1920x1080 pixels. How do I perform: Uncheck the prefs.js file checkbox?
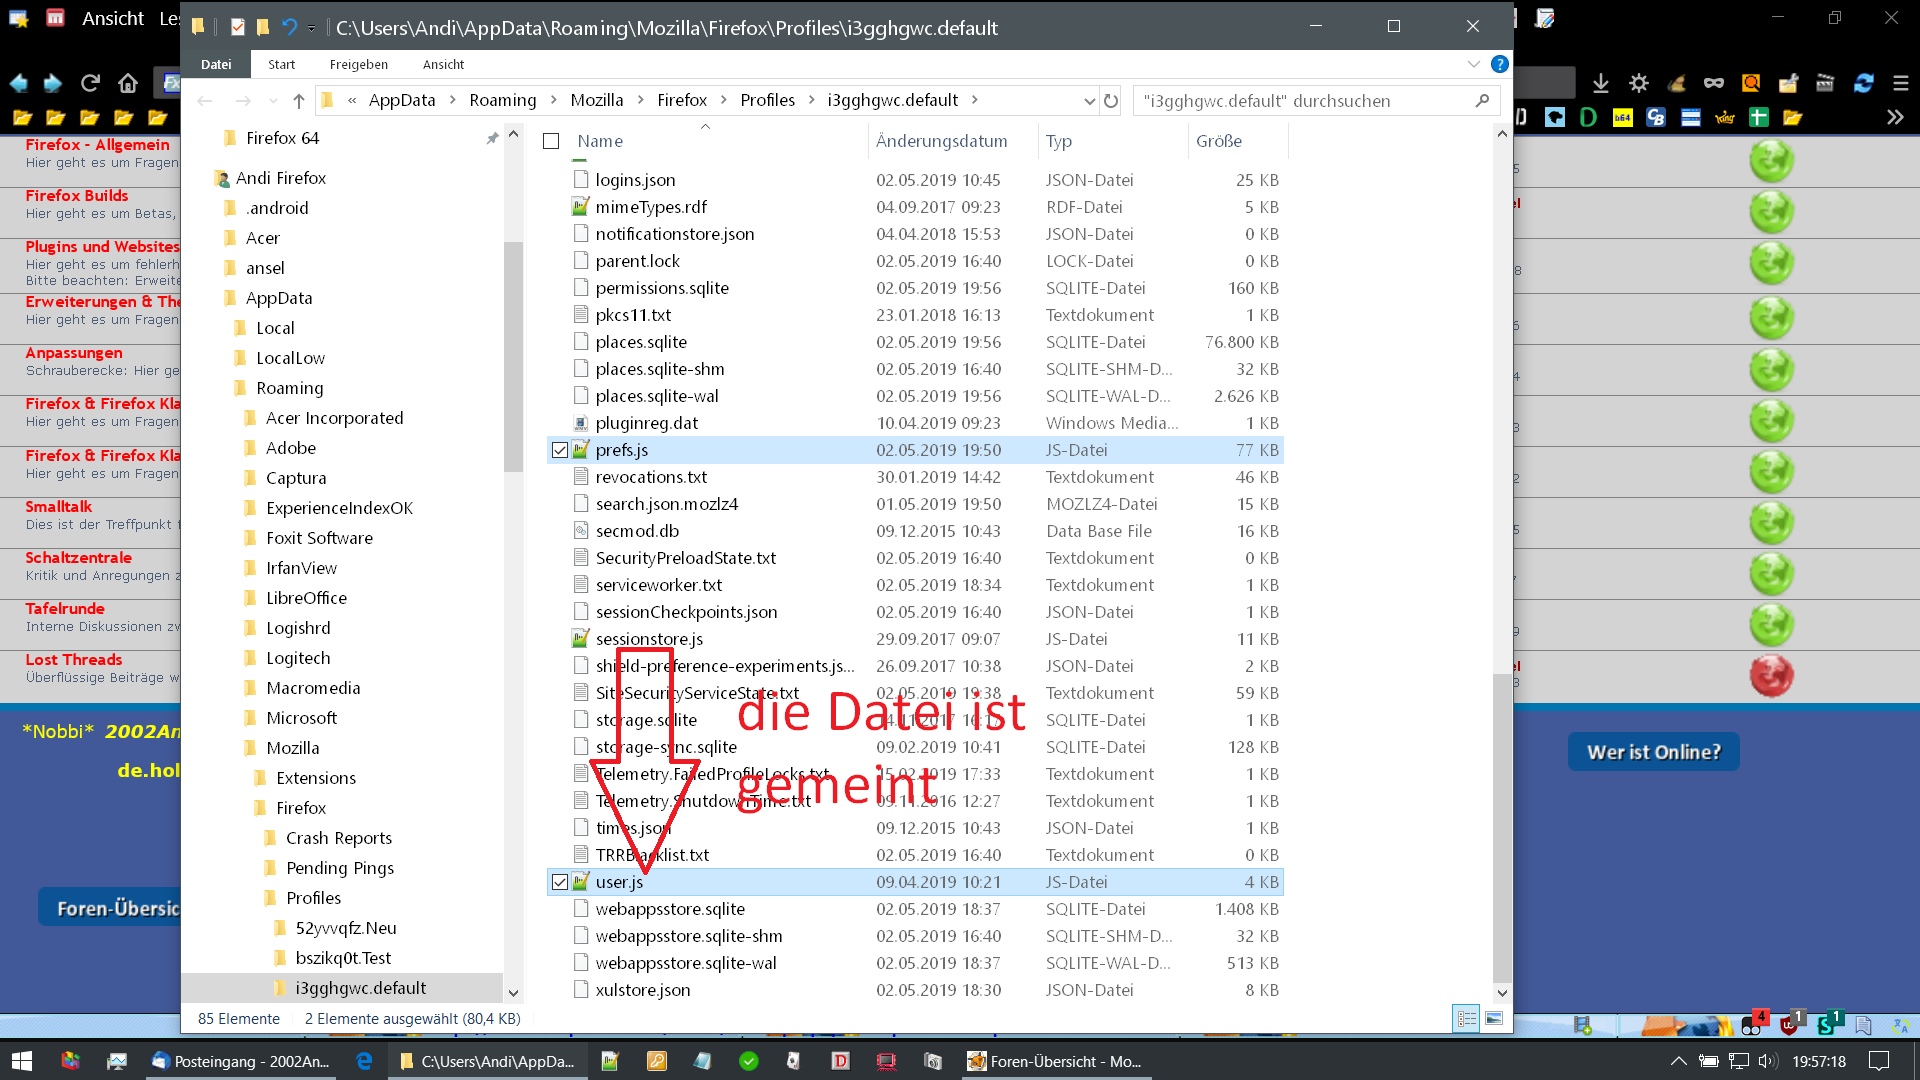point(560,450)
